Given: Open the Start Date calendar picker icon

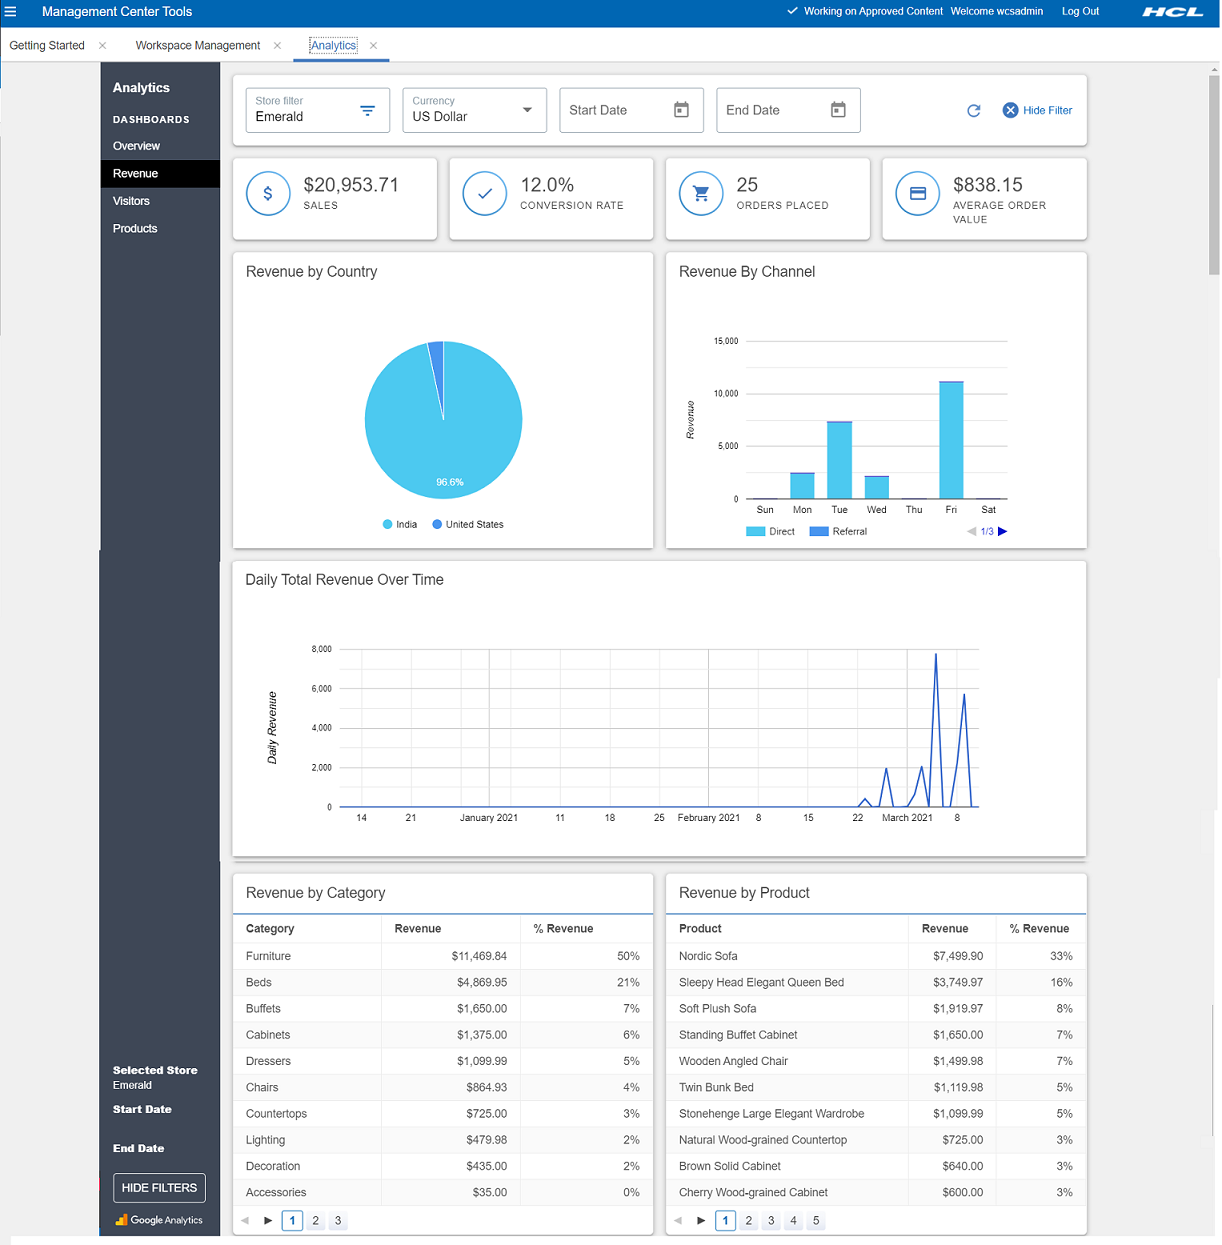Looking at the screenshot, I should (x=681, y=110).
